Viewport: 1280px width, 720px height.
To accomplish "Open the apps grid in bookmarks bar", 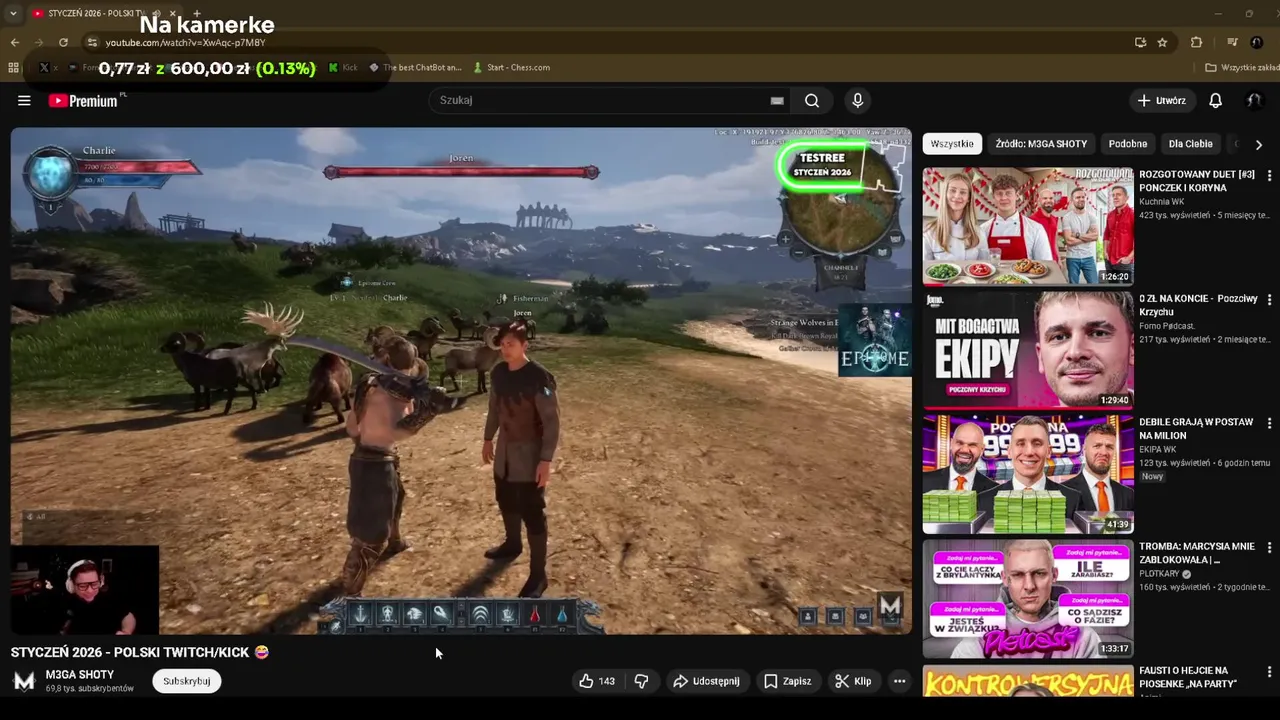I will [x=13, y=67].
